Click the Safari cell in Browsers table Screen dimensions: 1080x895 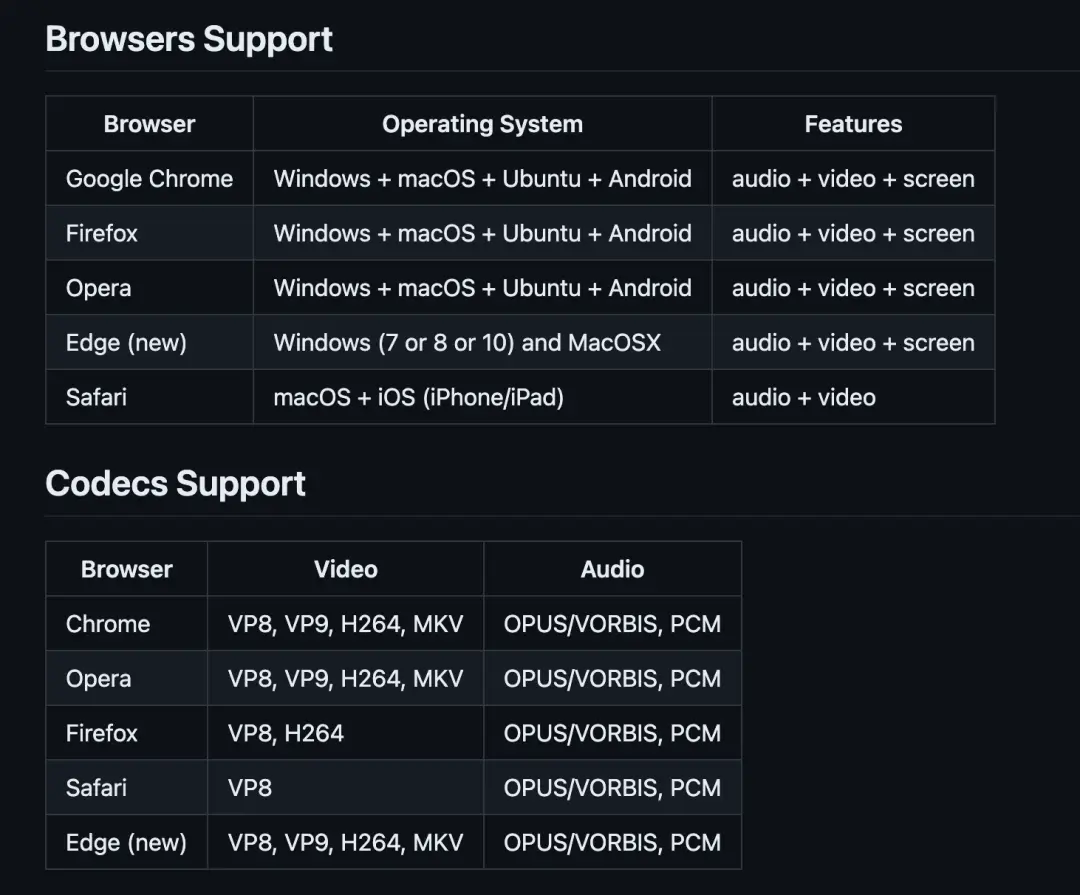tap(96, 397)
